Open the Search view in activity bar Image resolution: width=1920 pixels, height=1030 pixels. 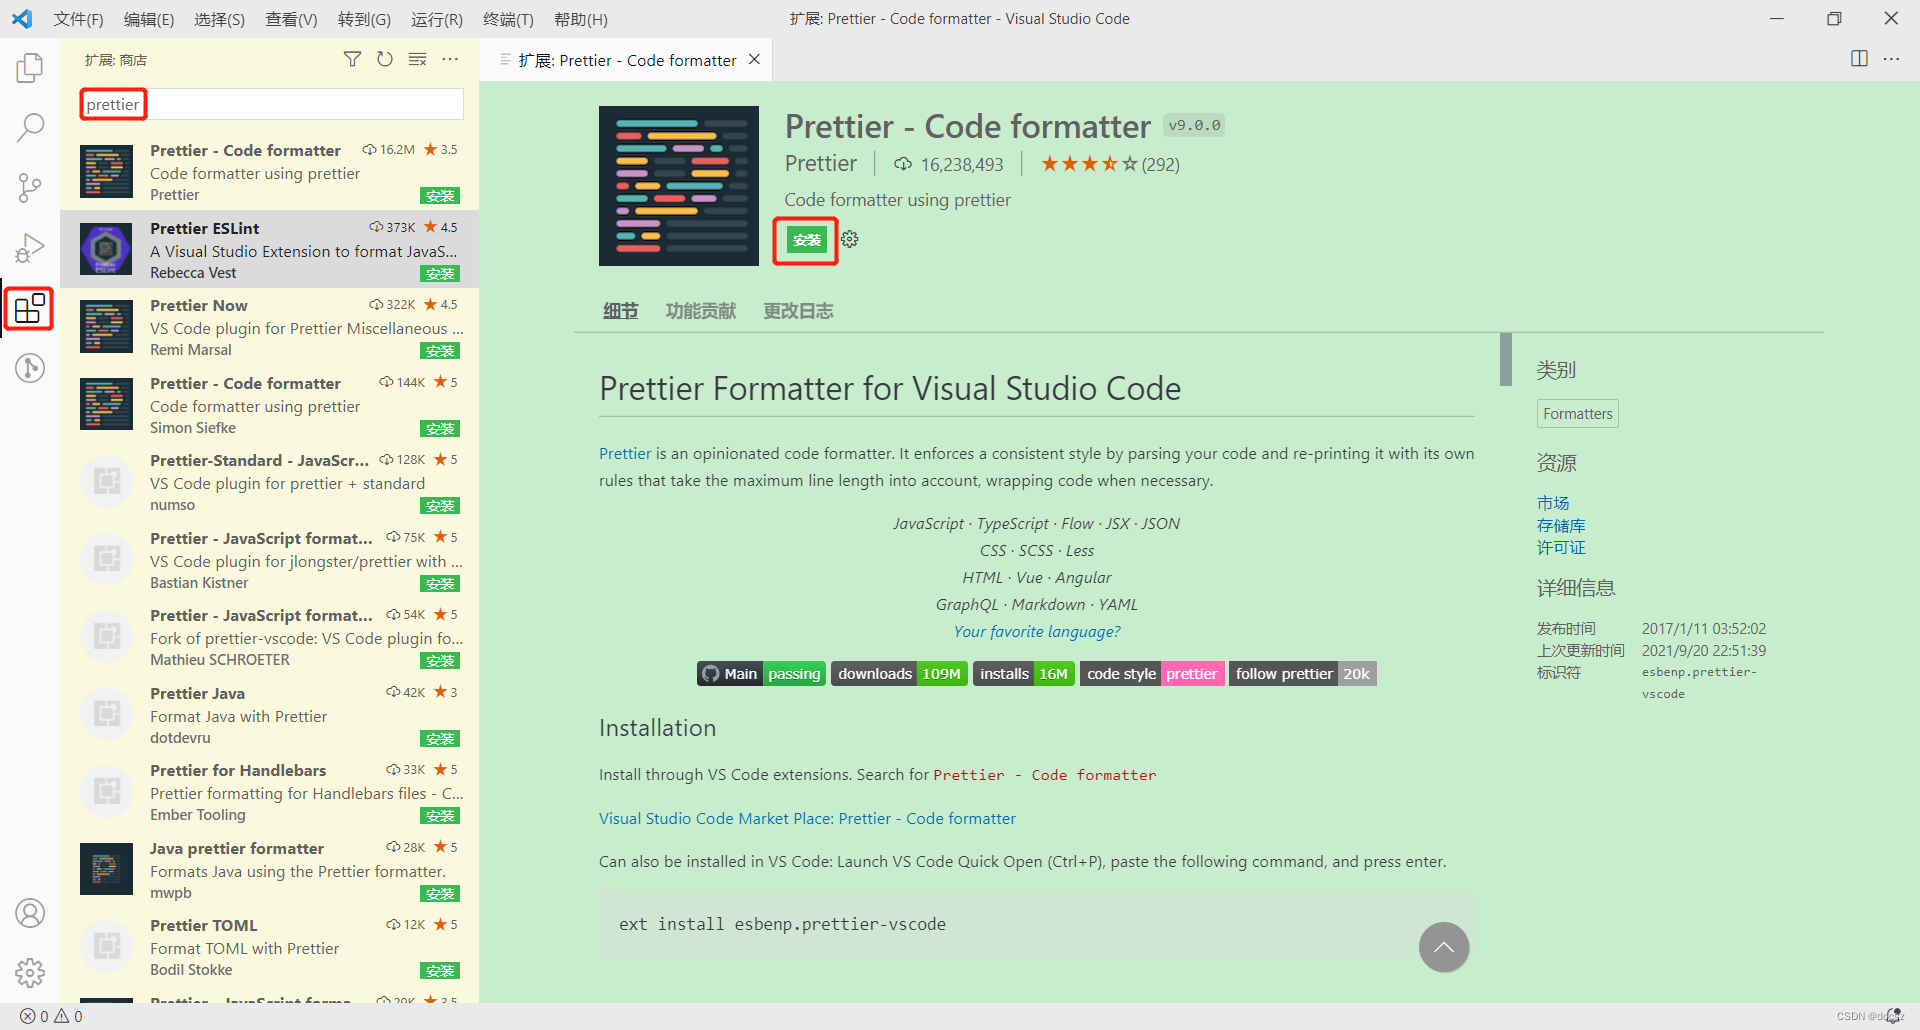(30, 127)
